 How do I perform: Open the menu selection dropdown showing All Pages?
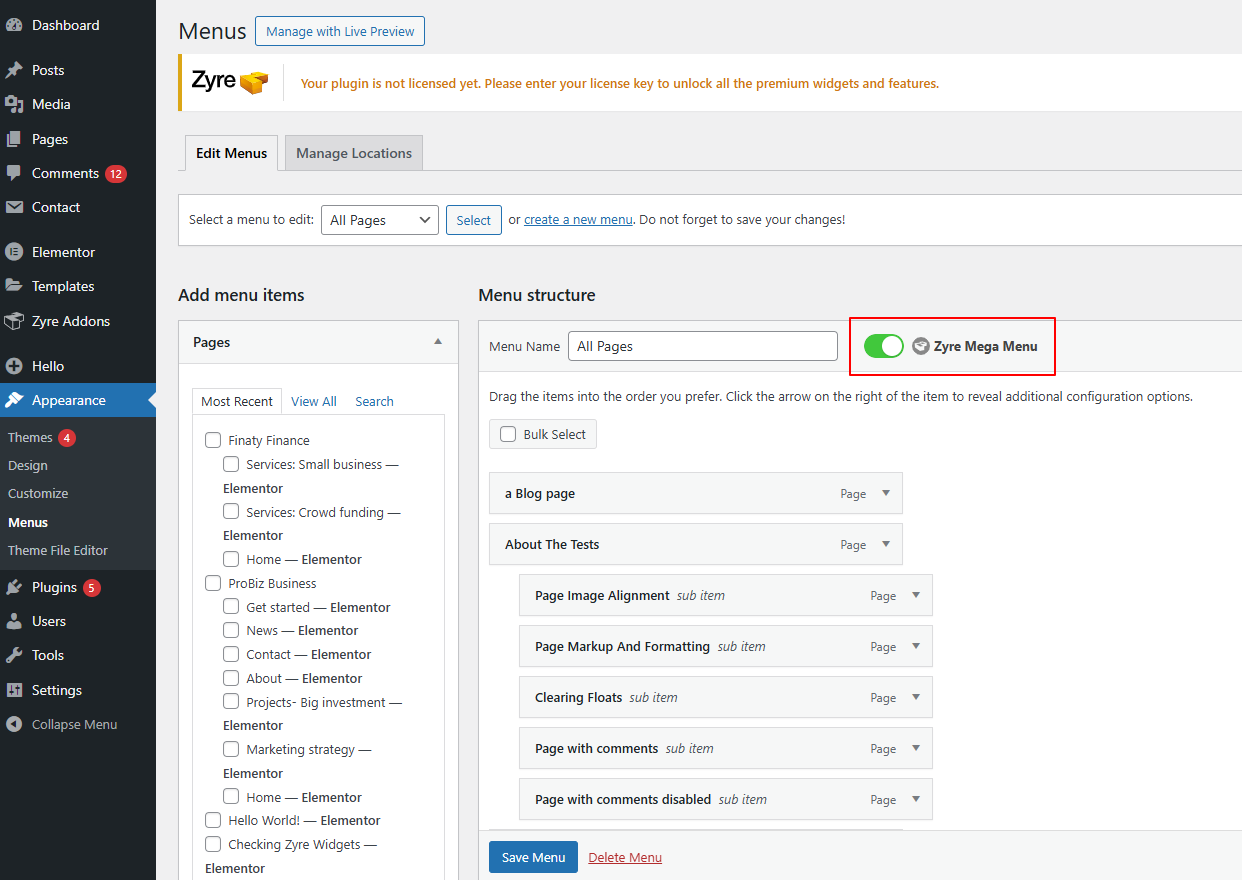click(379, 220)
